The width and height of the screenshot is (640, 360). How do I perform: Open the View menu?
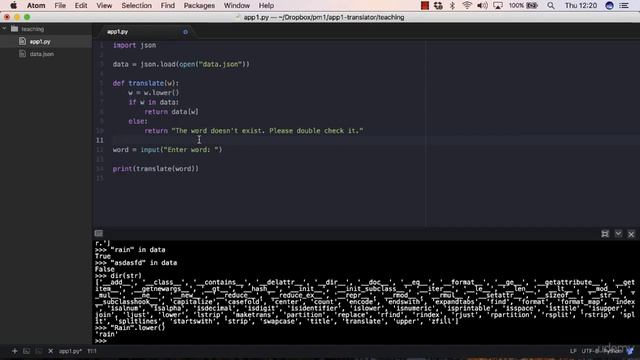click(104, 6)
